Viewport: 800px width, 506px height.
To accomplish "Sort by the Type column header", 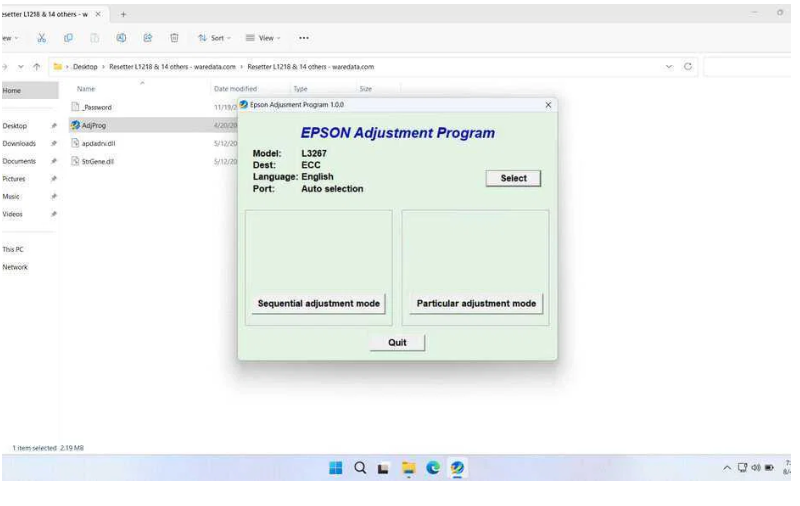I will (301, 89).
